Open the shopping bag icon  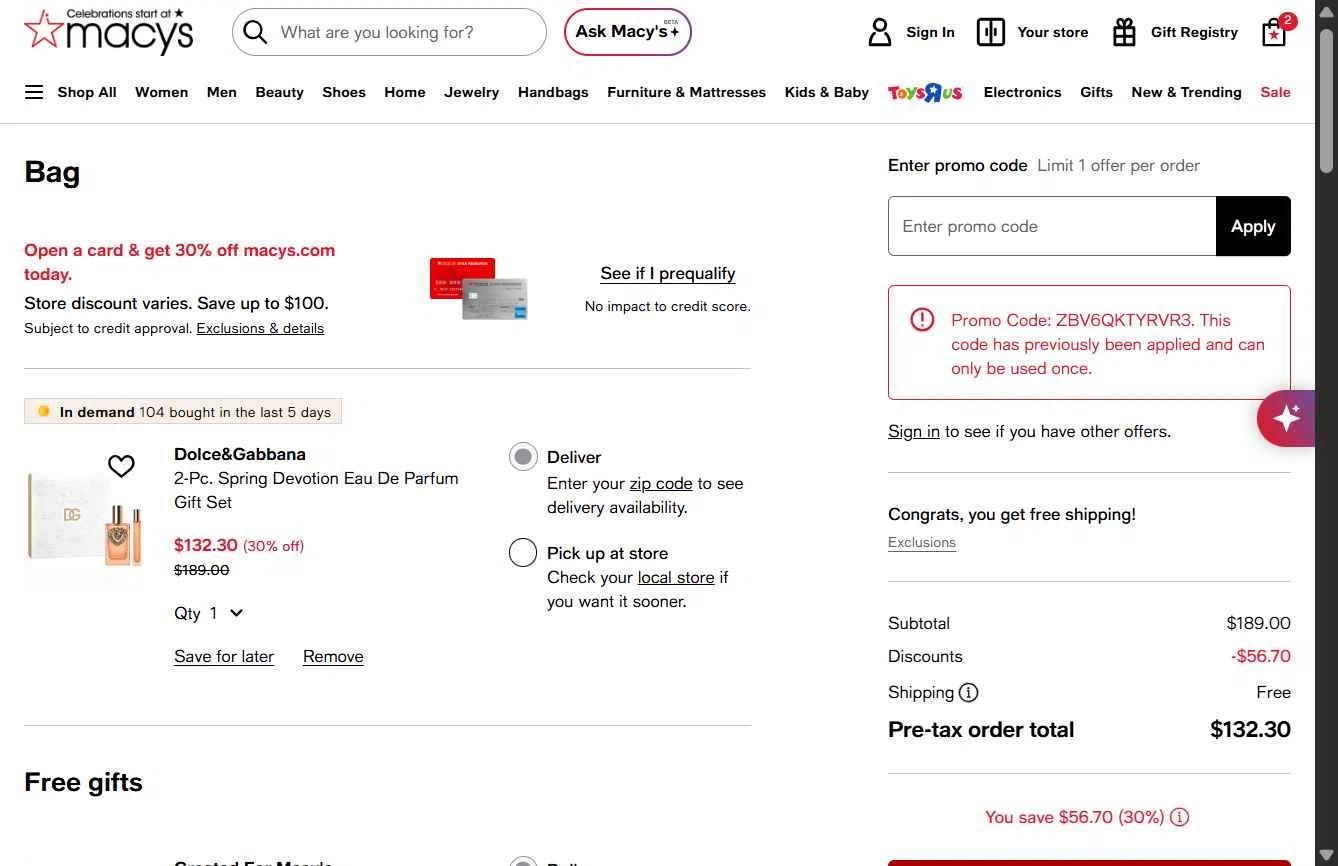pyautogui.click(x=1275, y=33)
